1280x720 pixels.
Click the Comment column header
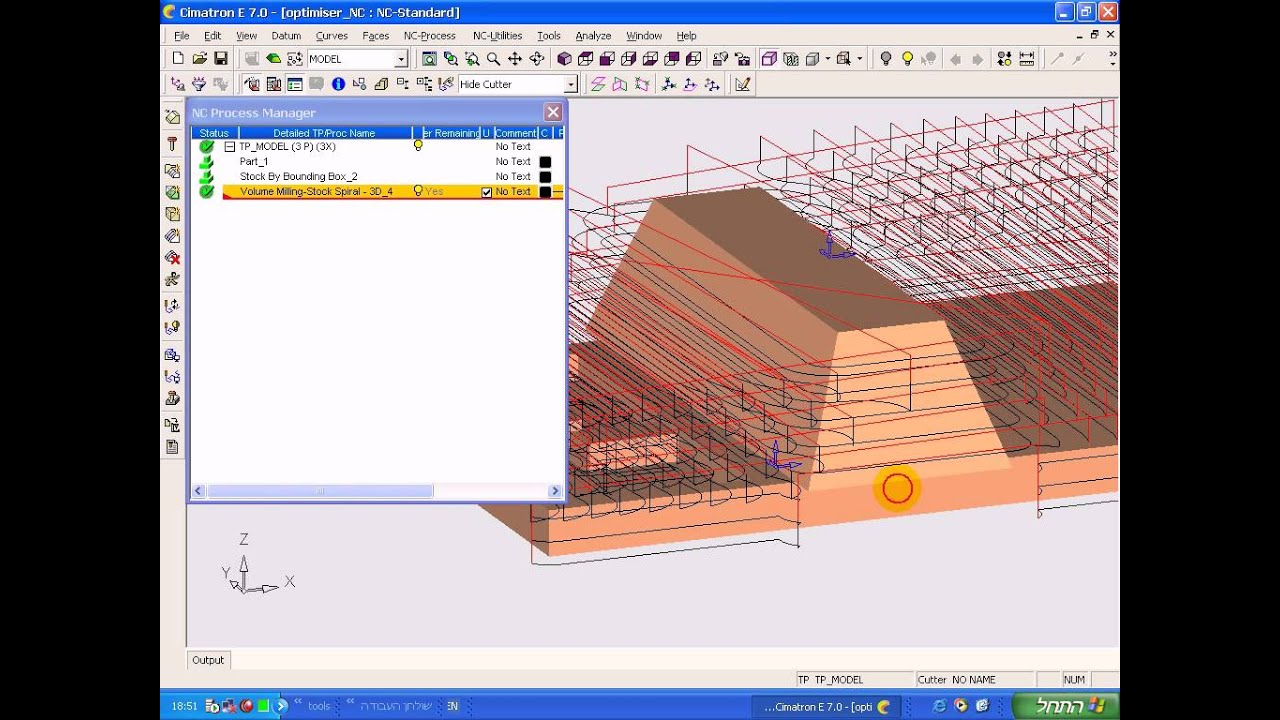[x=516, y=133]
